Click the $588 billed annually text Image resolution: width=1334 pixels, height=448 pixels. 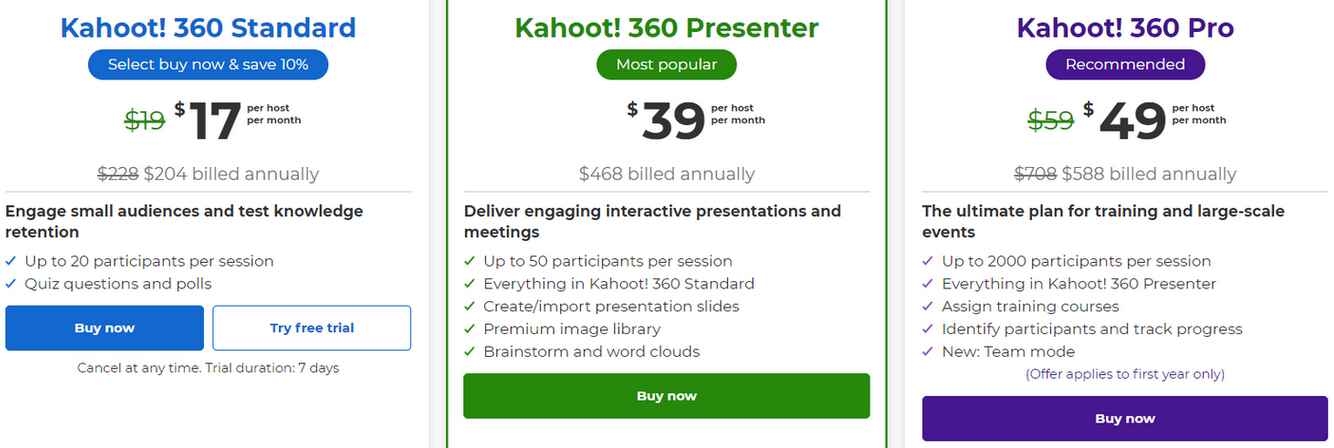pyautogui.click(x=1149, y=174)
